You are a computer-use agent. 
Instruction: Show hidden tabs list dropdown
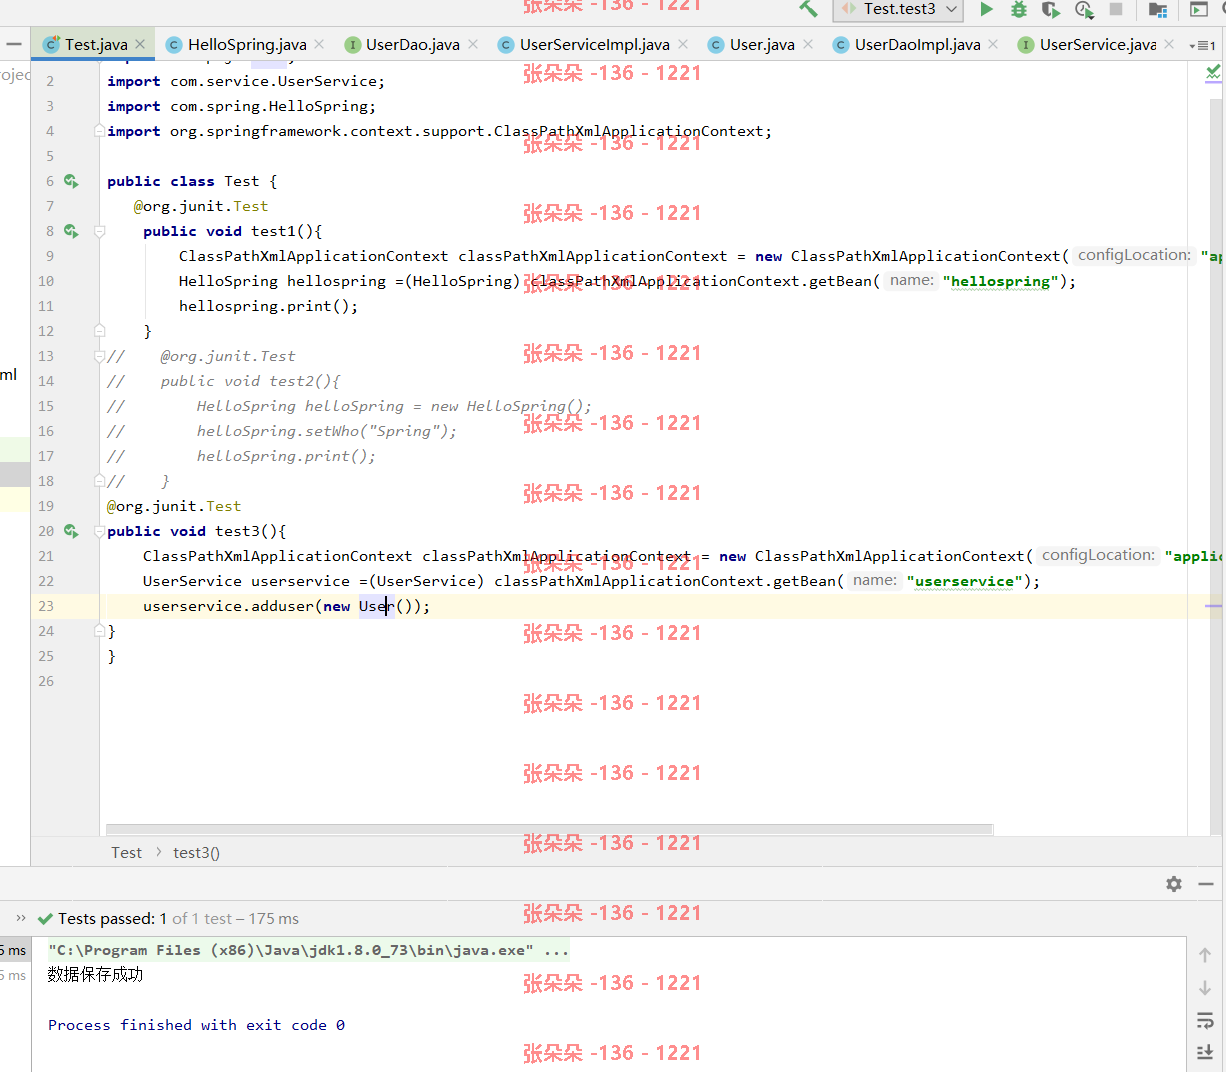1202,45
